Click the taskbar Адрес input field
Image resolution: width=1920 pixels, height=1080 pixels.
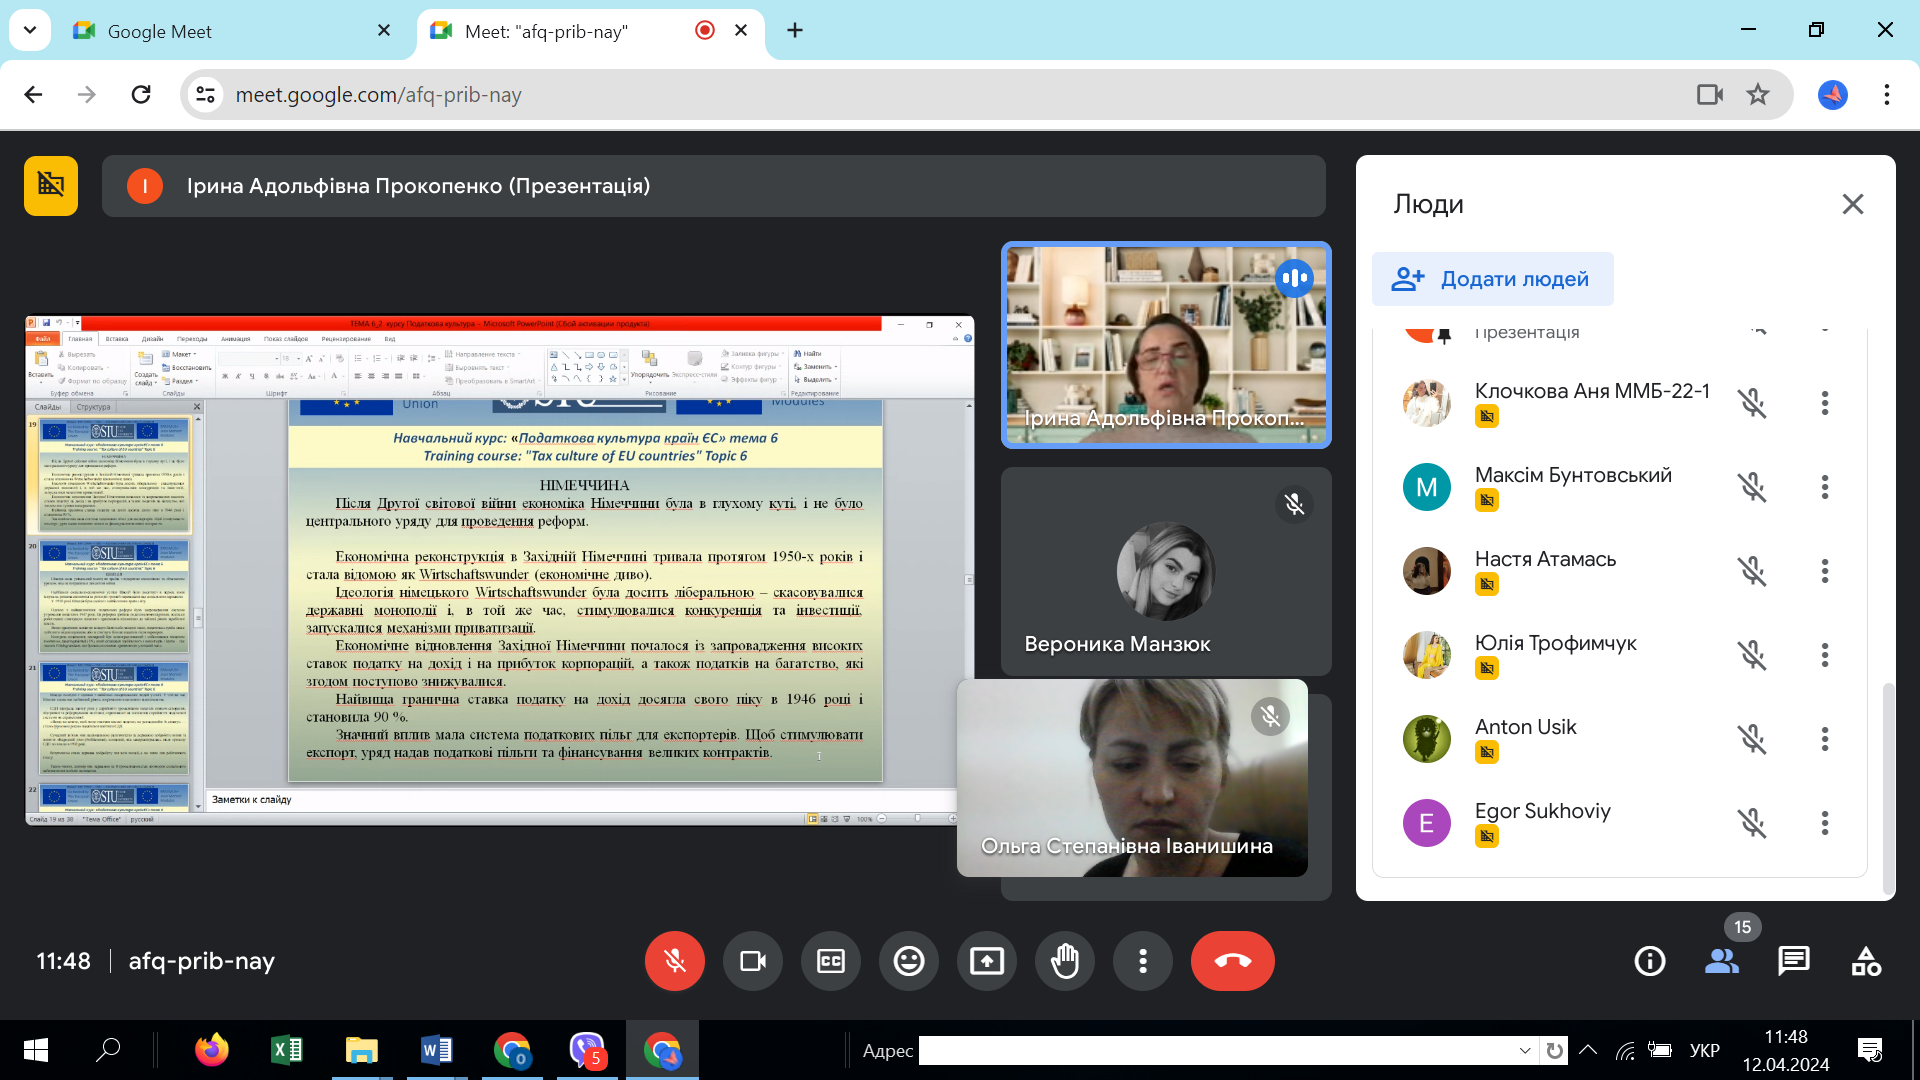[x=1217, y=1050]
